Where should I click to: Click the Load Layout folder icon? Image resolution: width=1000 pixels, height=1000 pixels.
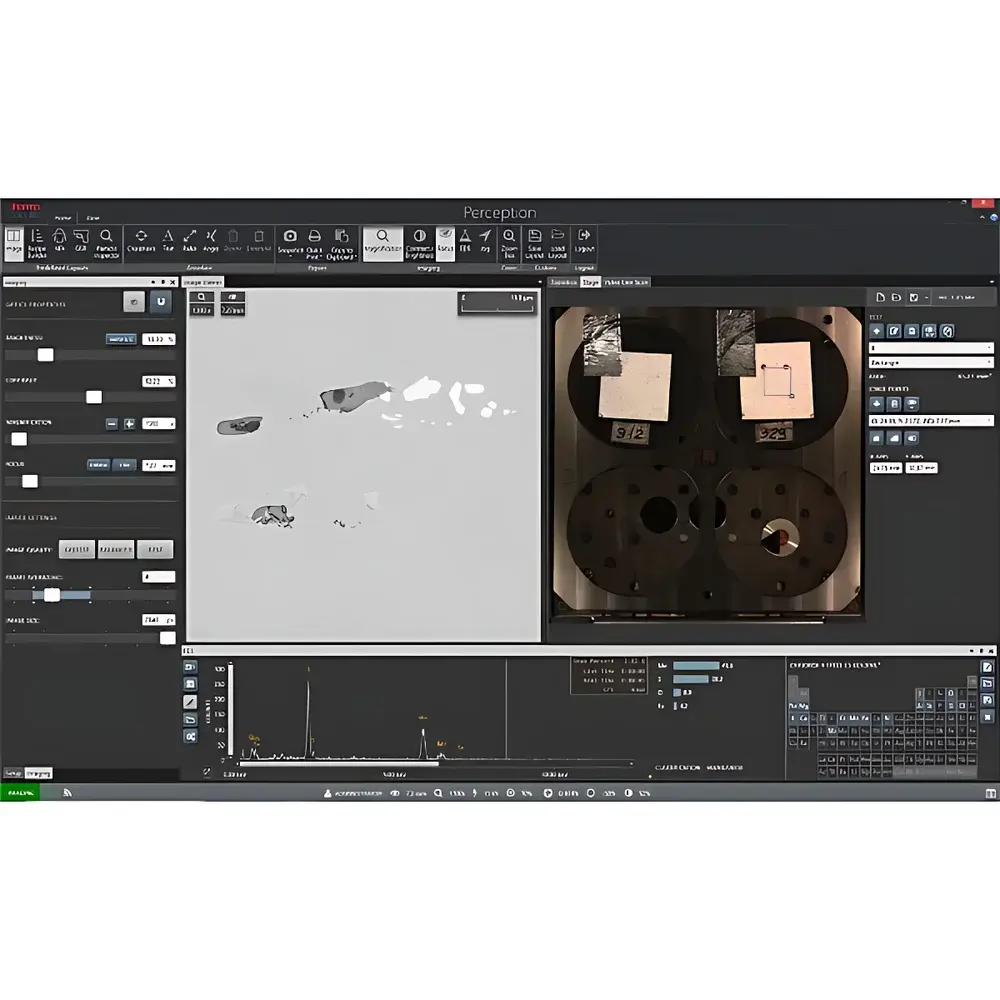click(x=557, y=242)
